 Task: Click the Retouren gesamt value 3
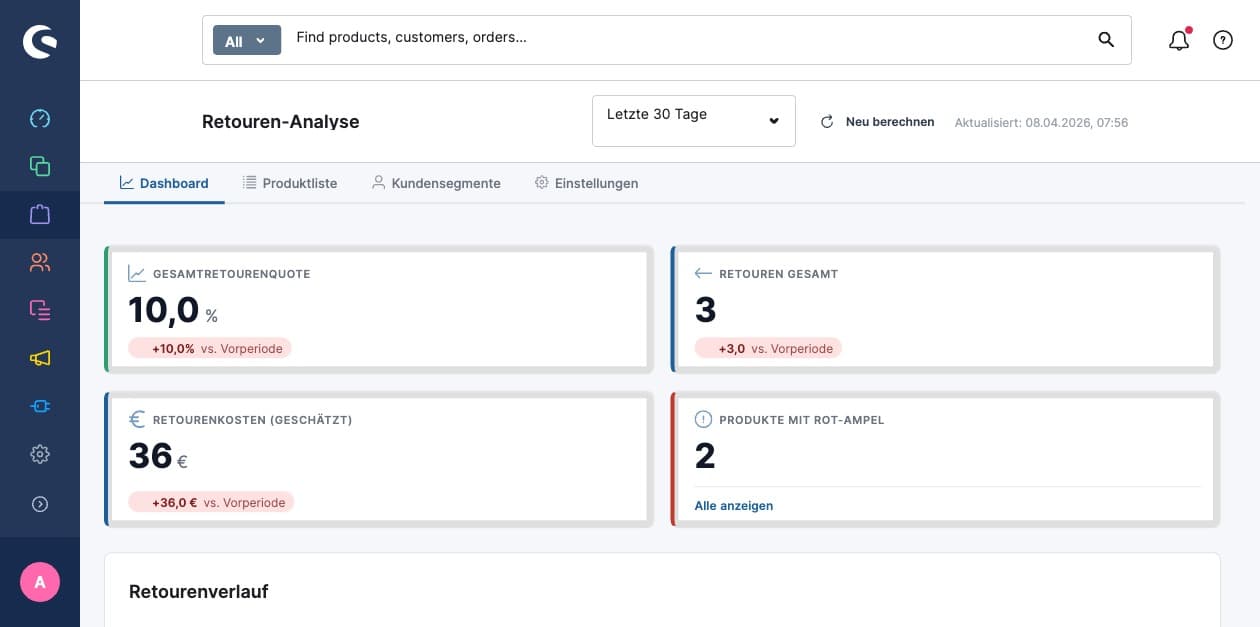705,310
